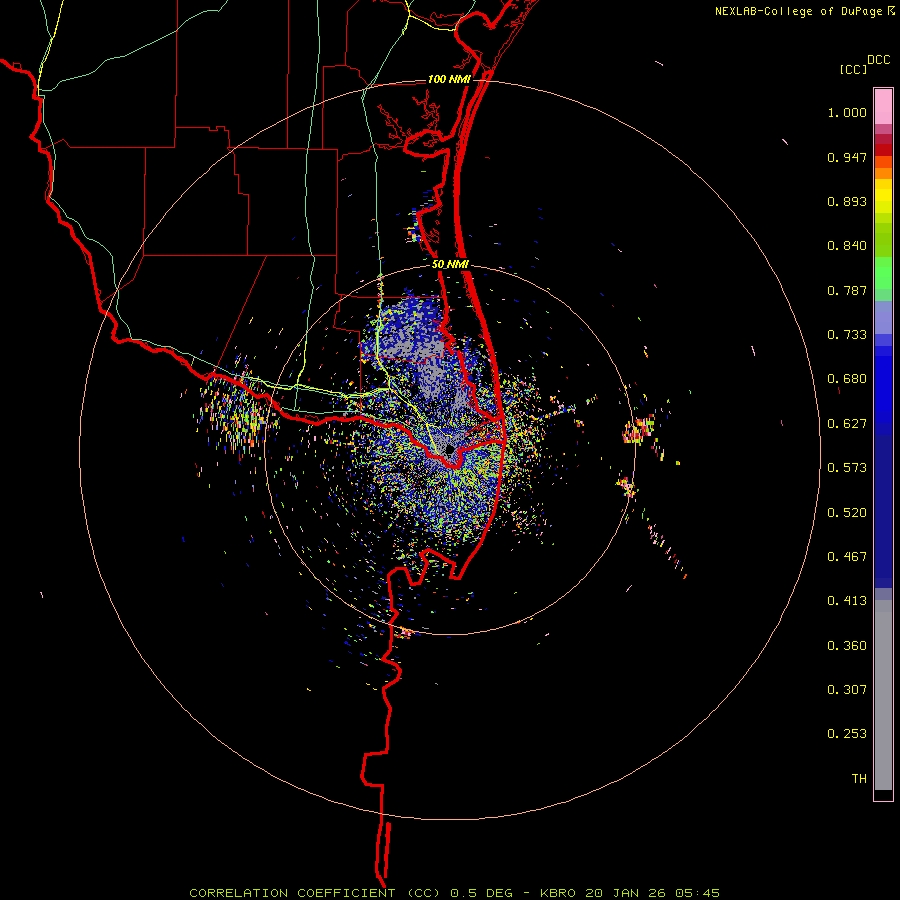This screenshot has height=900, width=900.
Task: Click the 0.253 scale value
Action: click(x=847, y=734)
